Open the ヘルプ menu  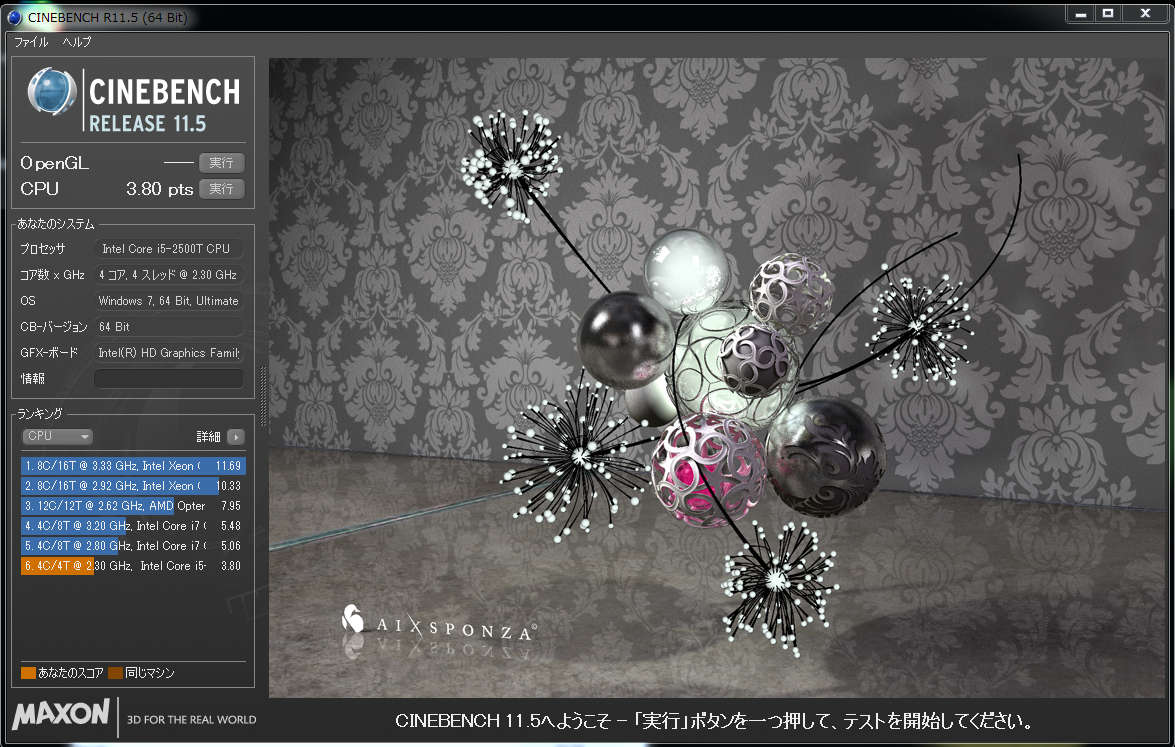[x=77, y=42]
